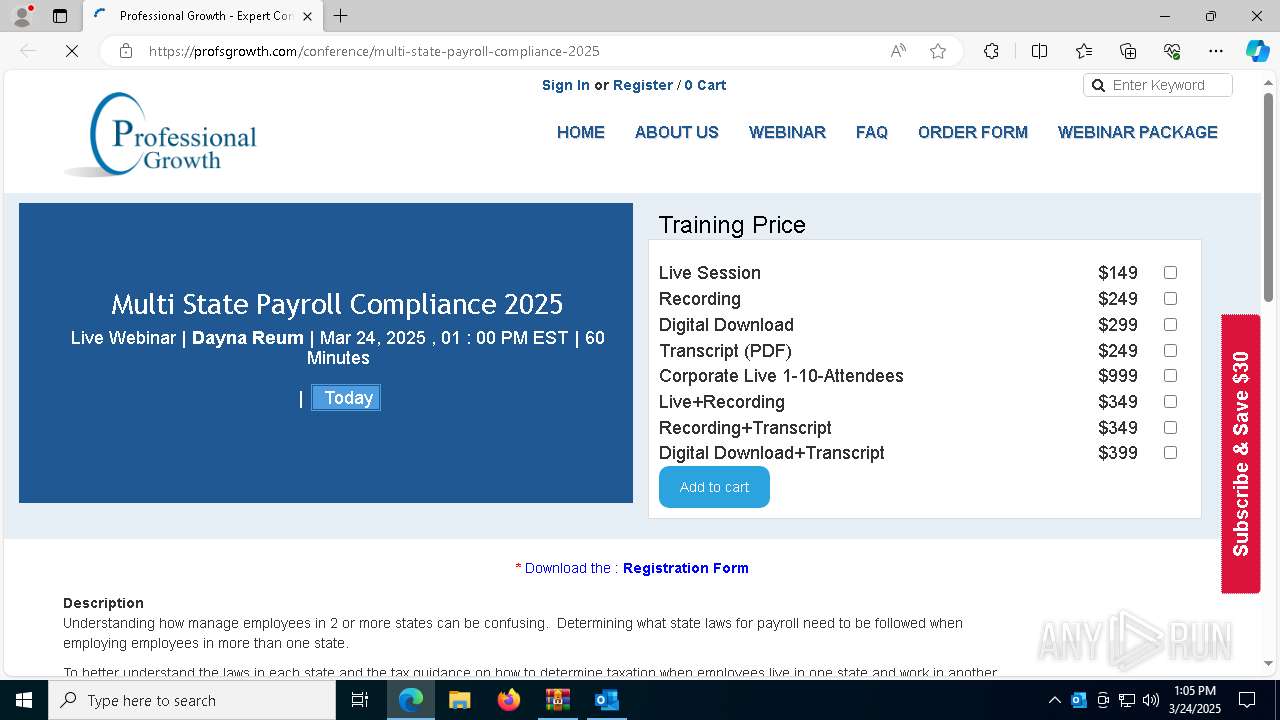Launch the Copilot sidebar

[x=1257, y=51]
